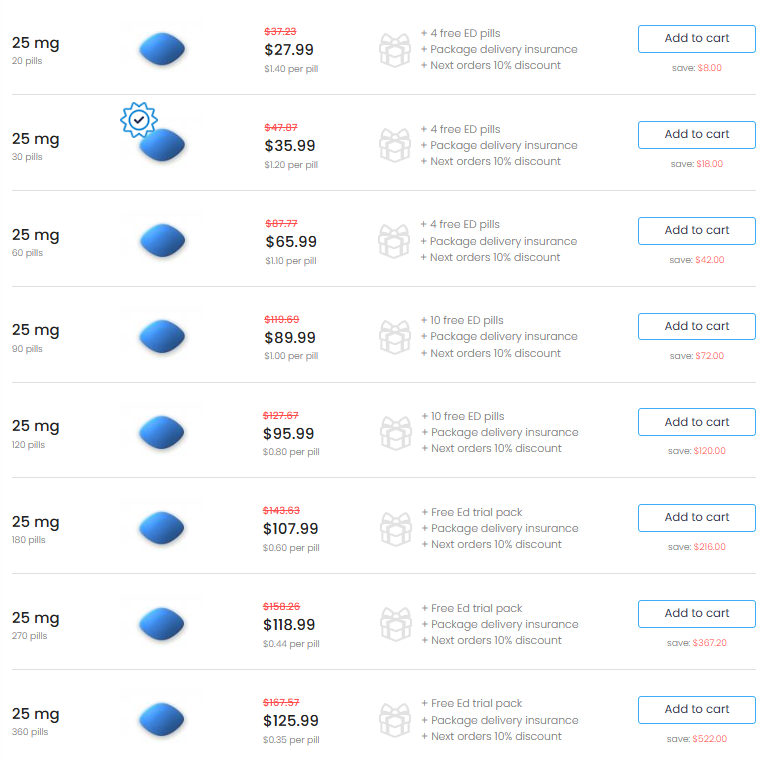Click the gift icon beside the $95.99 package
Viewport: 765px width, 757px height.
(x=395, y=433)
